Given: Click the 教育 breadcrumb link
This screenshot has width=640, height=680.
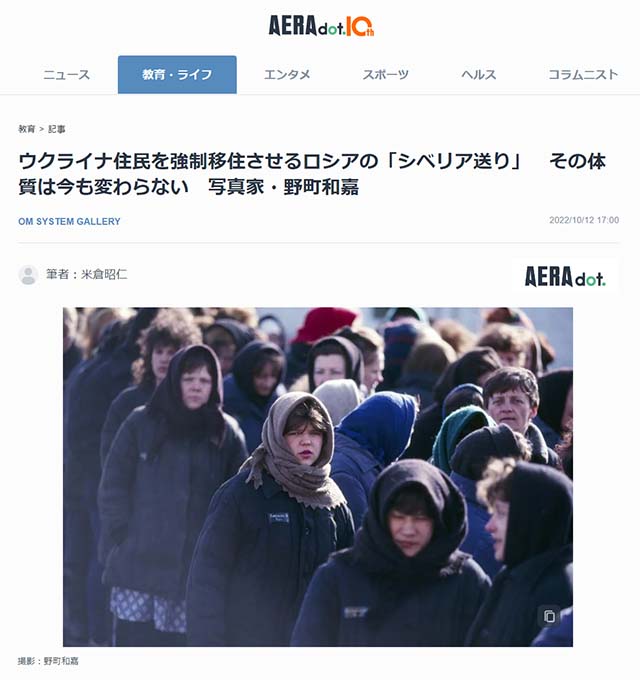Looking at the screenshot, I should tap(26, 129).
